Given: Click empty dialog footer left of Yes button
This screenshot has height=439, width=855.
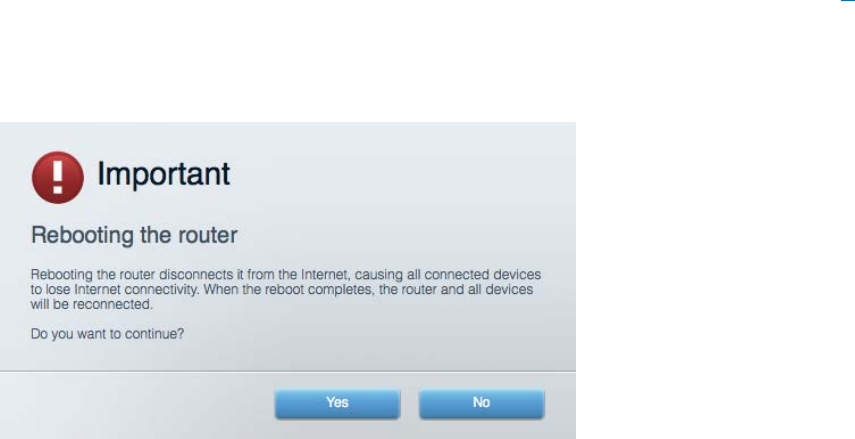Looking at the screenshot, I should pos(136,405).
